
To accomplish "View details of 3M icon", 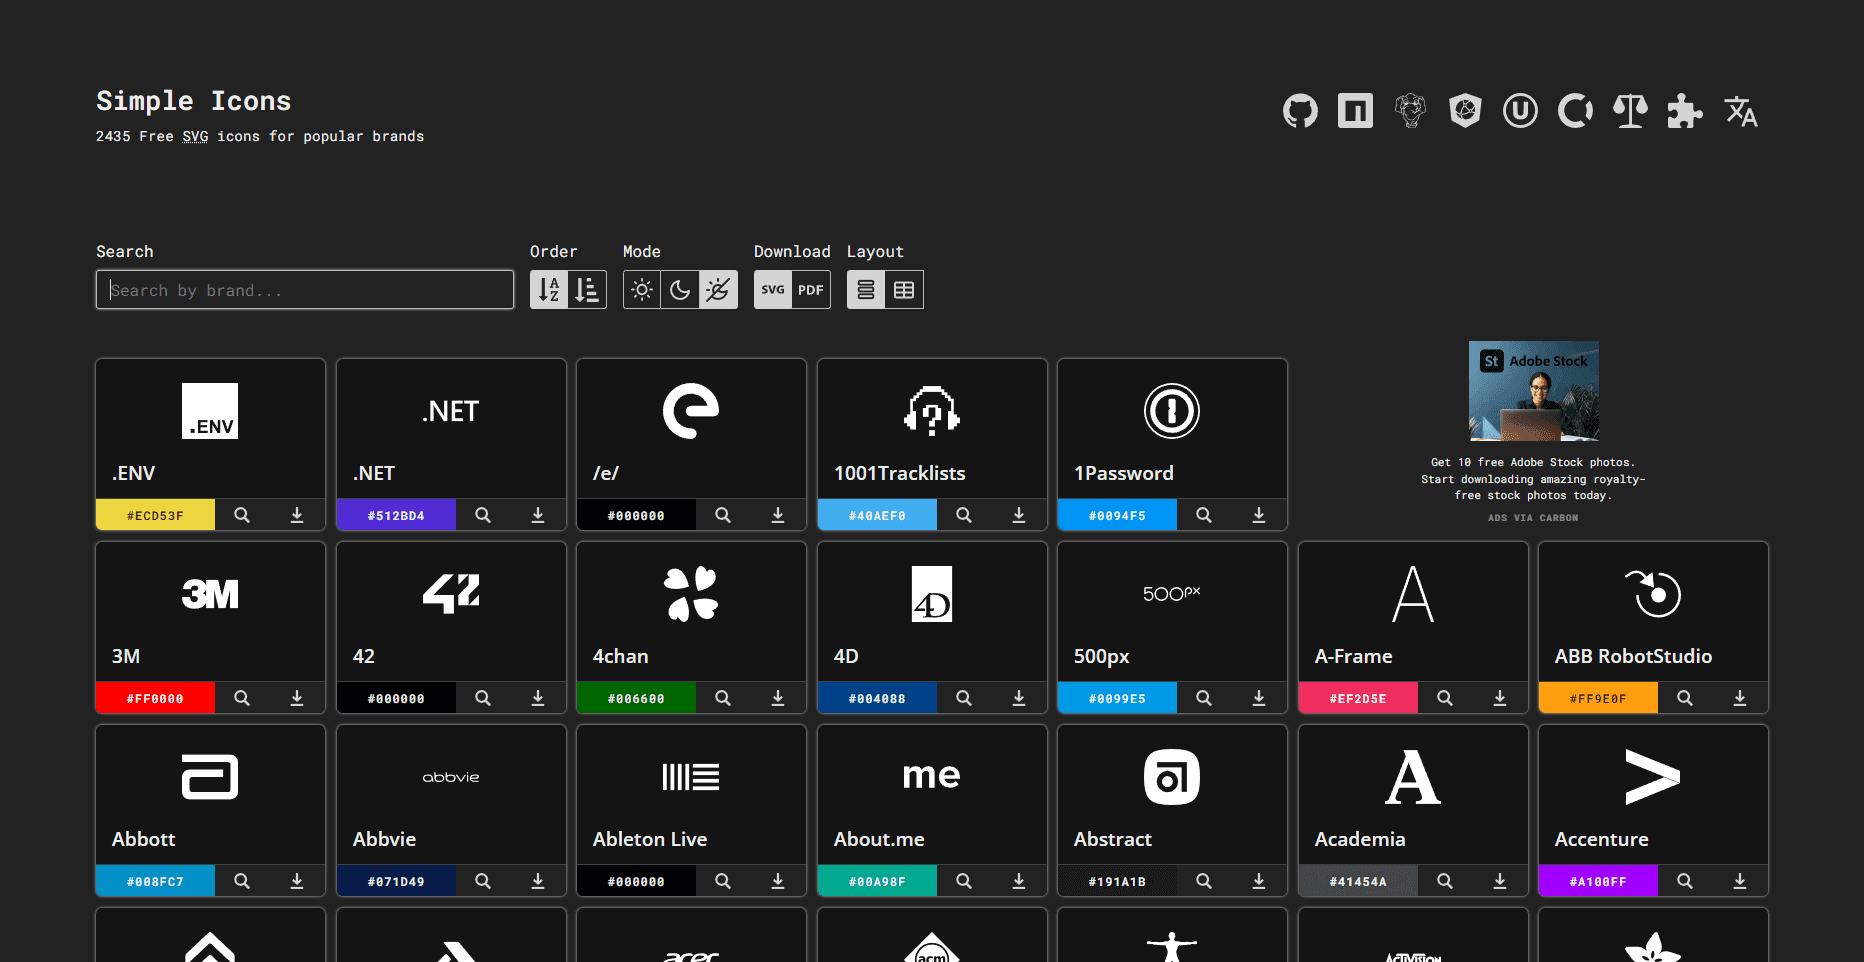I will click(x=242, y=698).
